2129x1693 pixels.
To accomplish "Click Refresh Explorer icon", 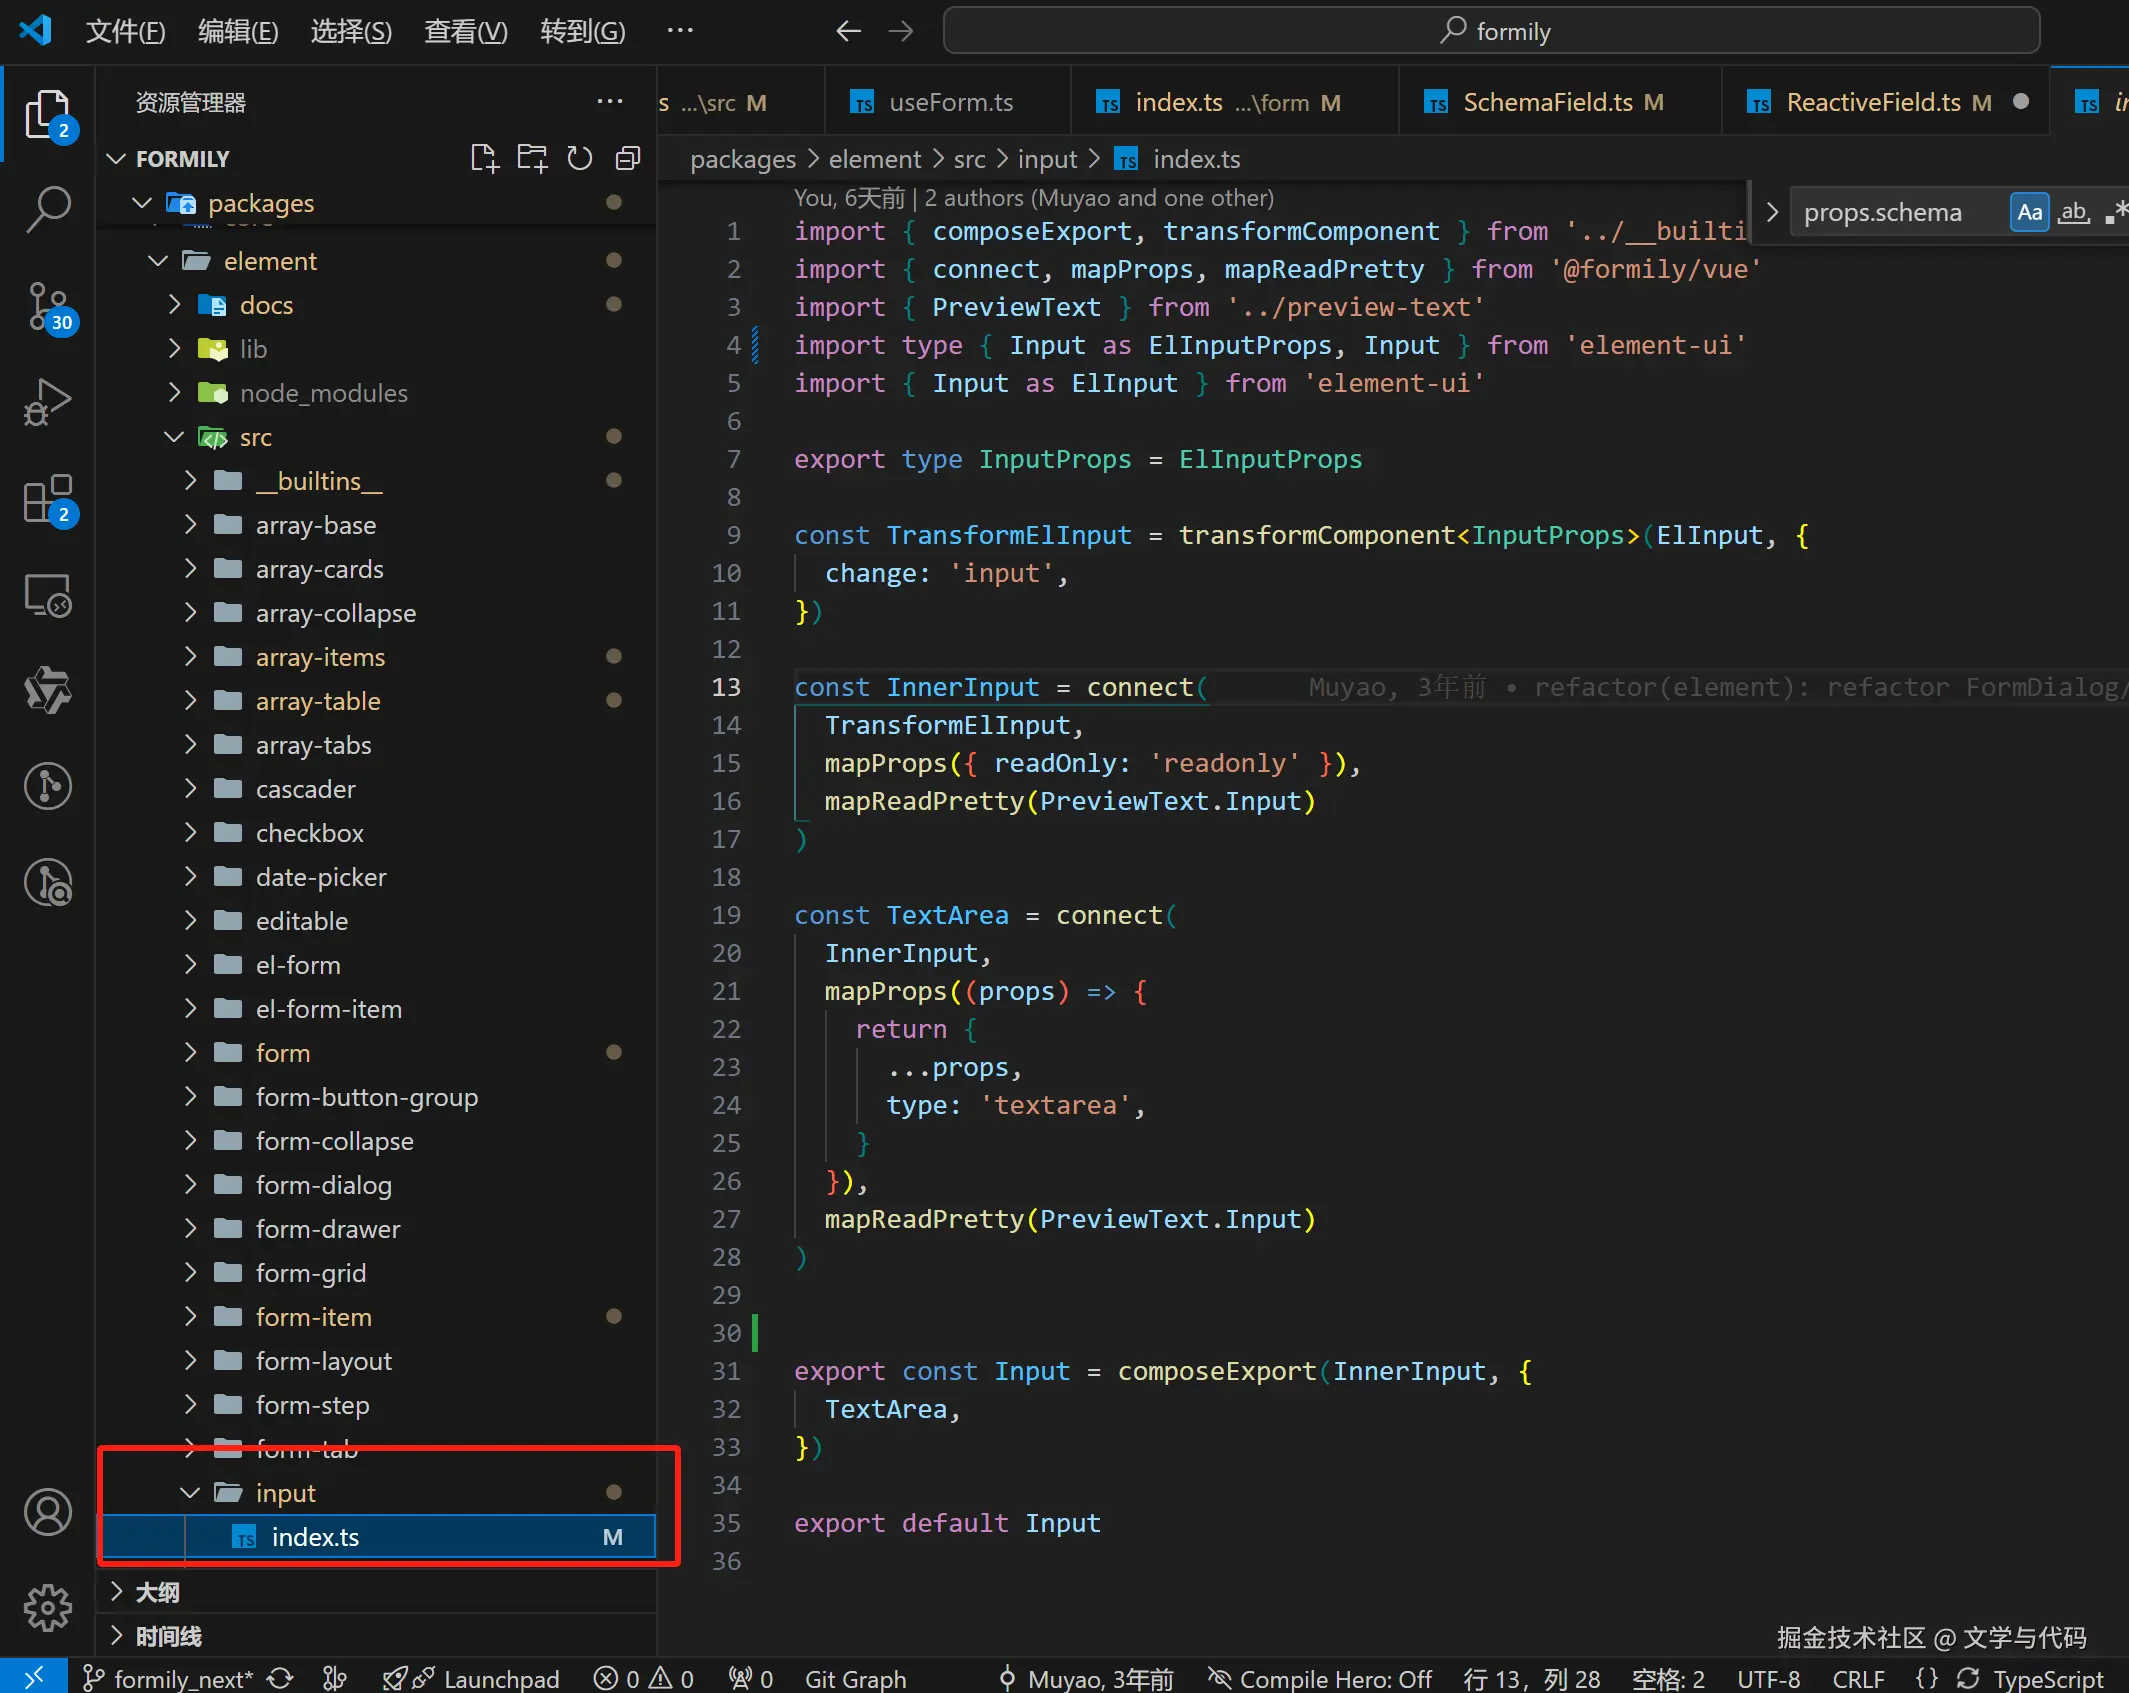I will tap(580, 159).
